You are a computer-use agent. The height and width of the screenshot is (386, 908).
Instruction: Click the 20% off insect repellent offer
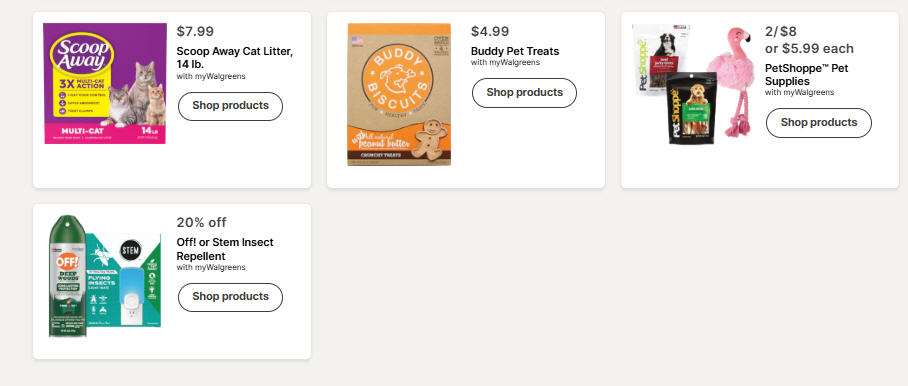point(202,222)
